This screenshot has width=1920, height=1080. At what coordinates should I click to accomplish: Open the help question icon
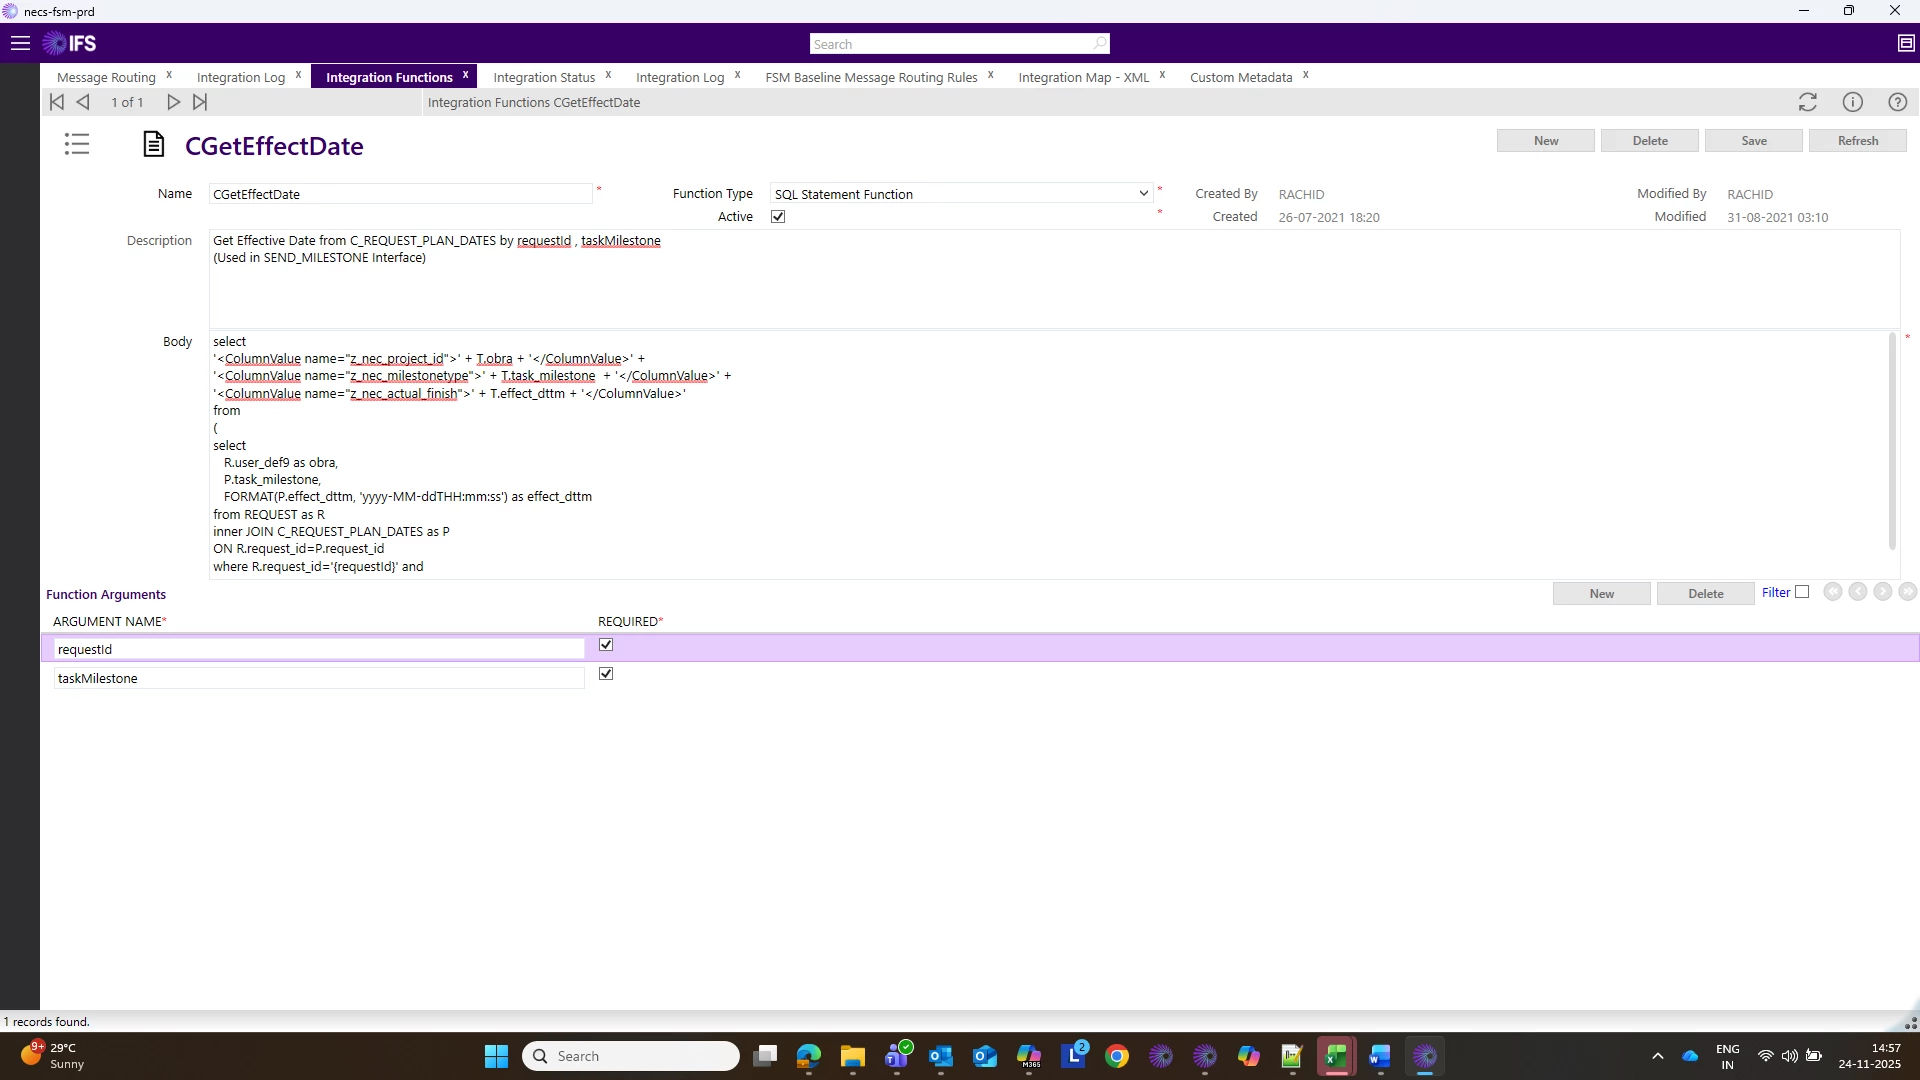pos(1897,102)
